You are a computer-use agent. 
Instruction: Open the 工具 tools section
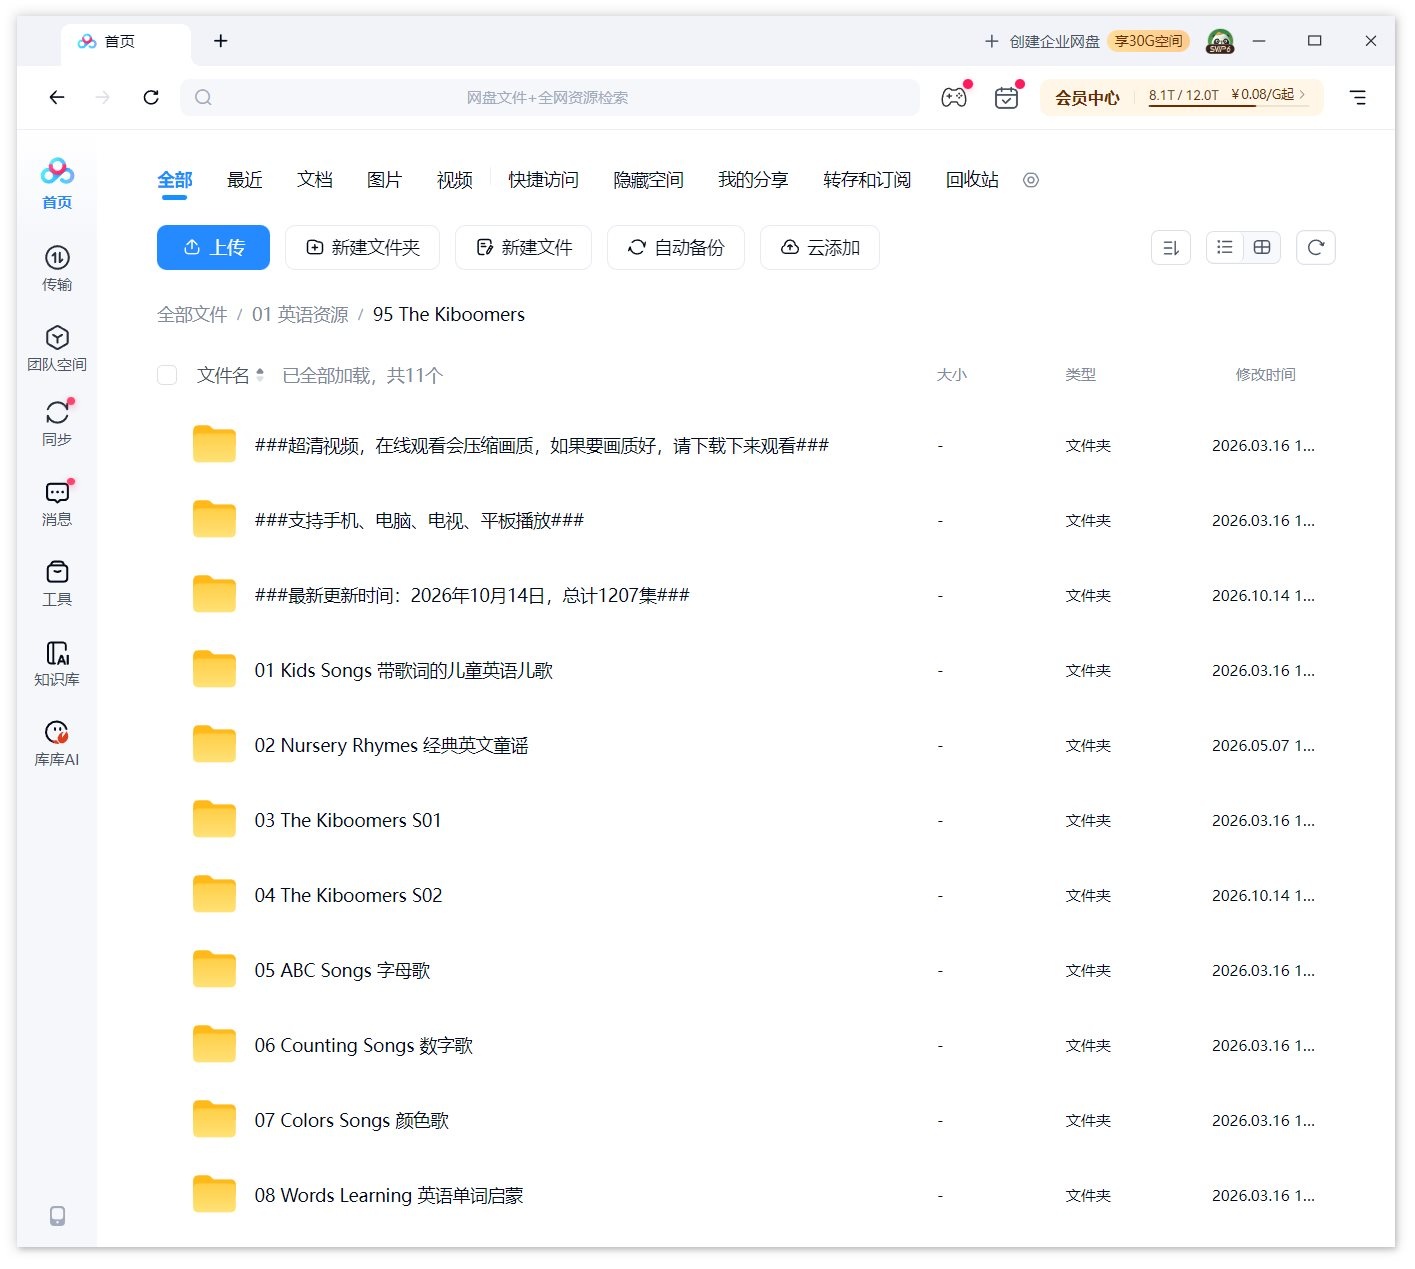(x=57, y=583)
